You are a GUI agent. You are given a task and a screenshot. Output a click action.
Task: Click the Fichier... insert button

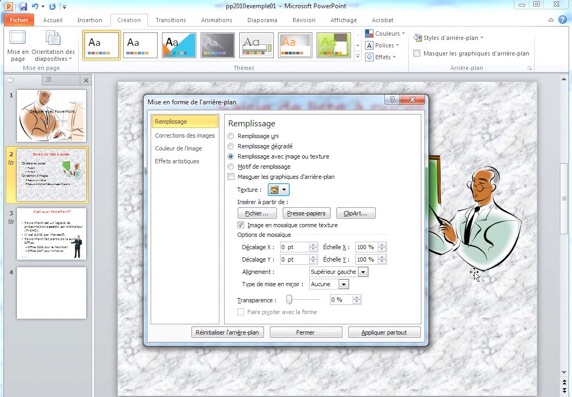coord(257,213)
